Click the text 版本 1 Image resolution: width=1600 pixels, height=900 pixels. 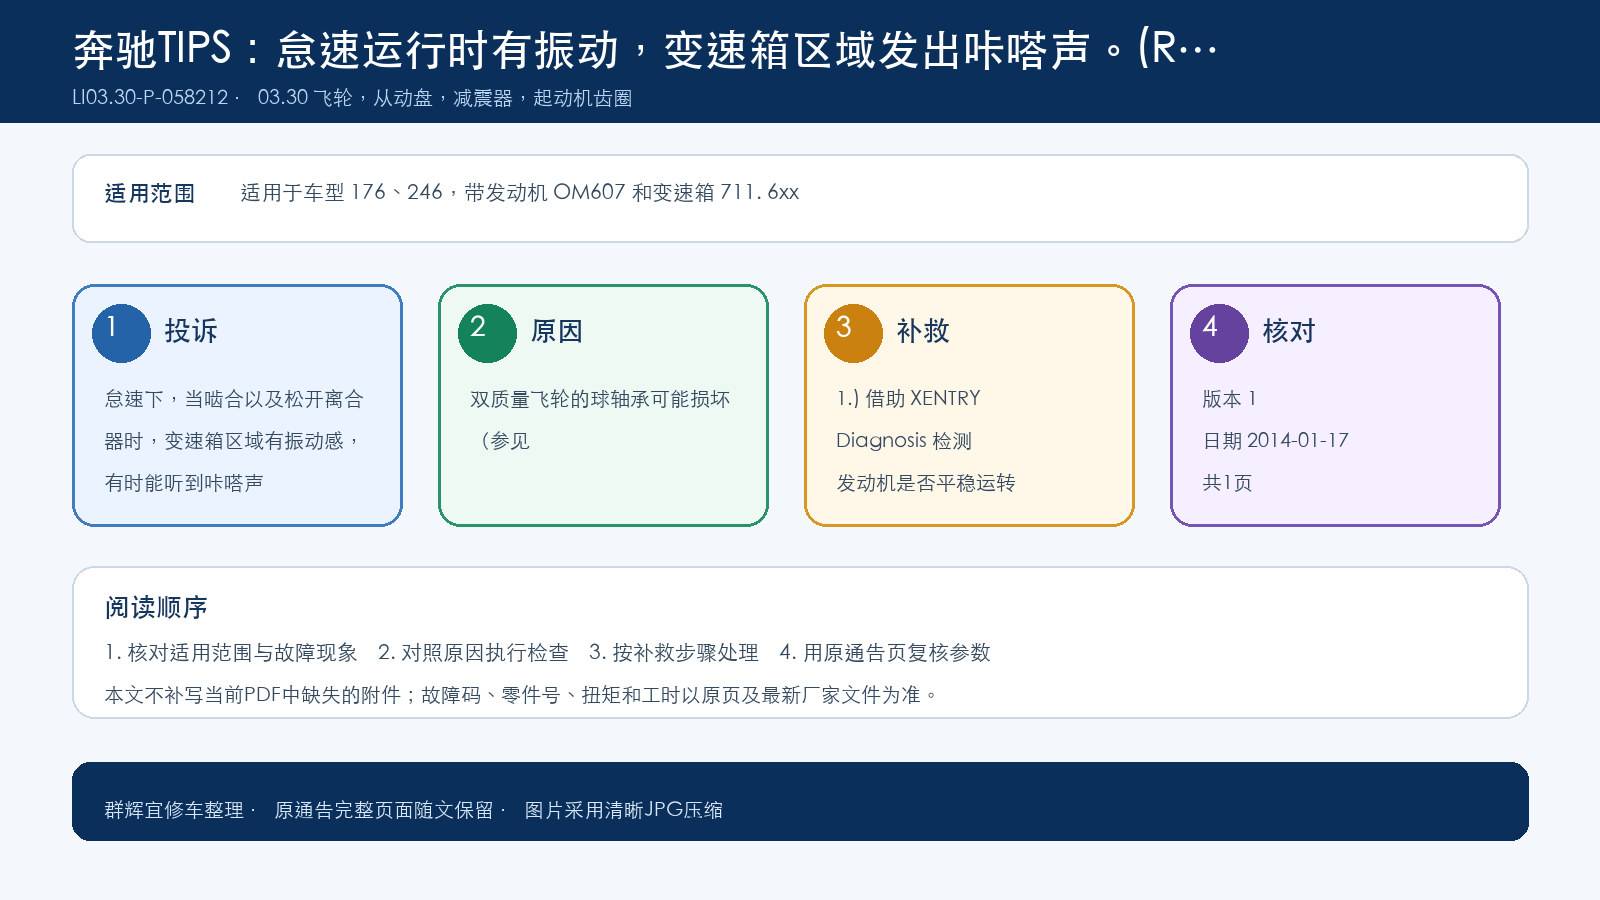1229,399
